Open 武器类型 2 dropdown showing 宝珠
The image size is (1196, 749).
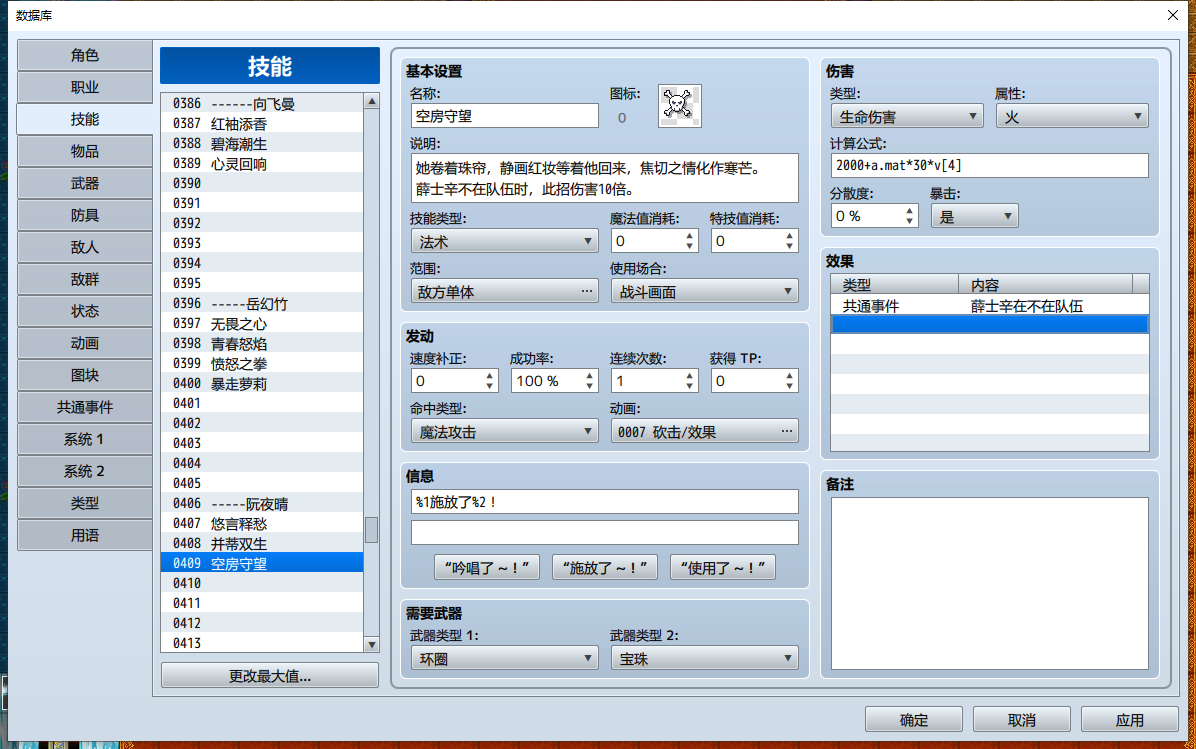coord(704,658)
